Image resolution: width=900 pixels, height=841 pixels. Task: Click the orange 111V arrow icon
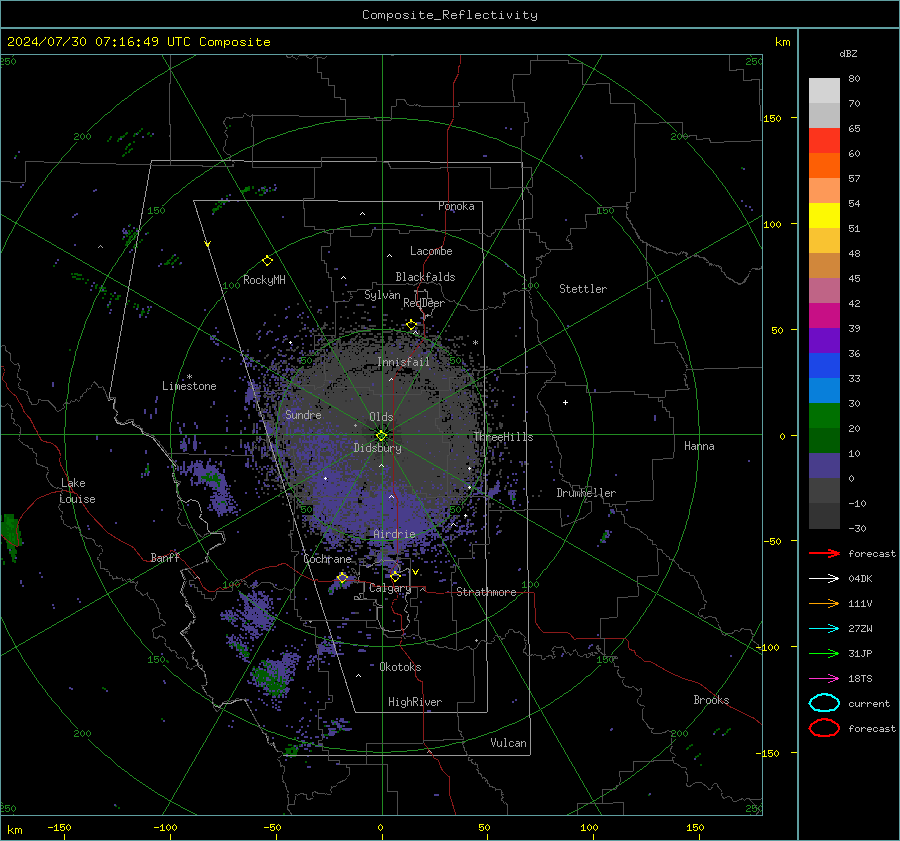point(824,603)
